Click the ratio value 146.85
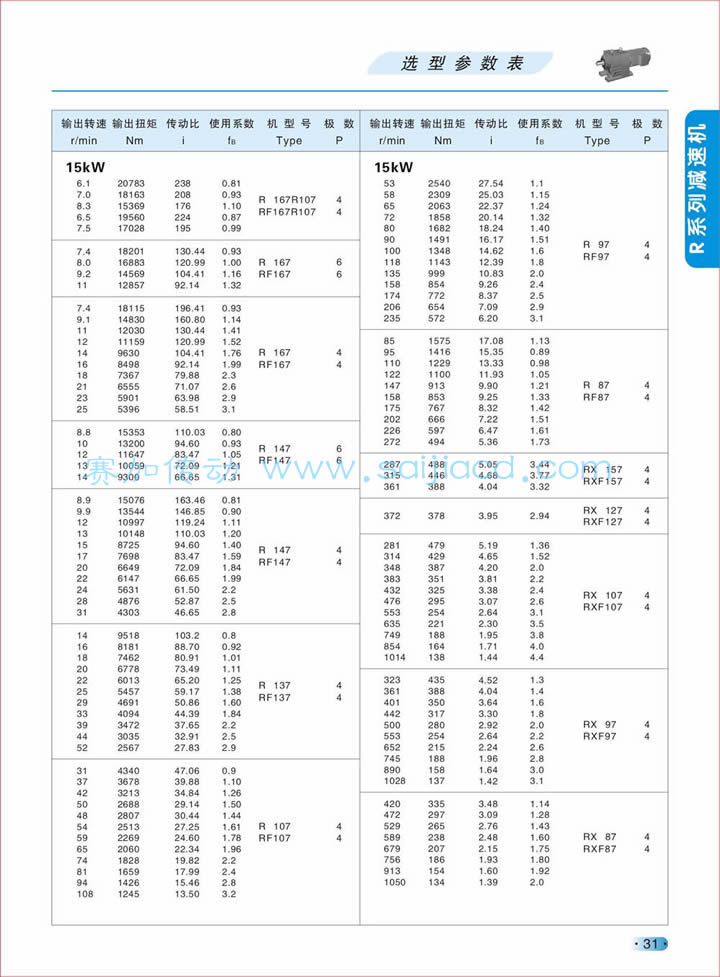This screenshot has width=720, height=977. point(189,511)
